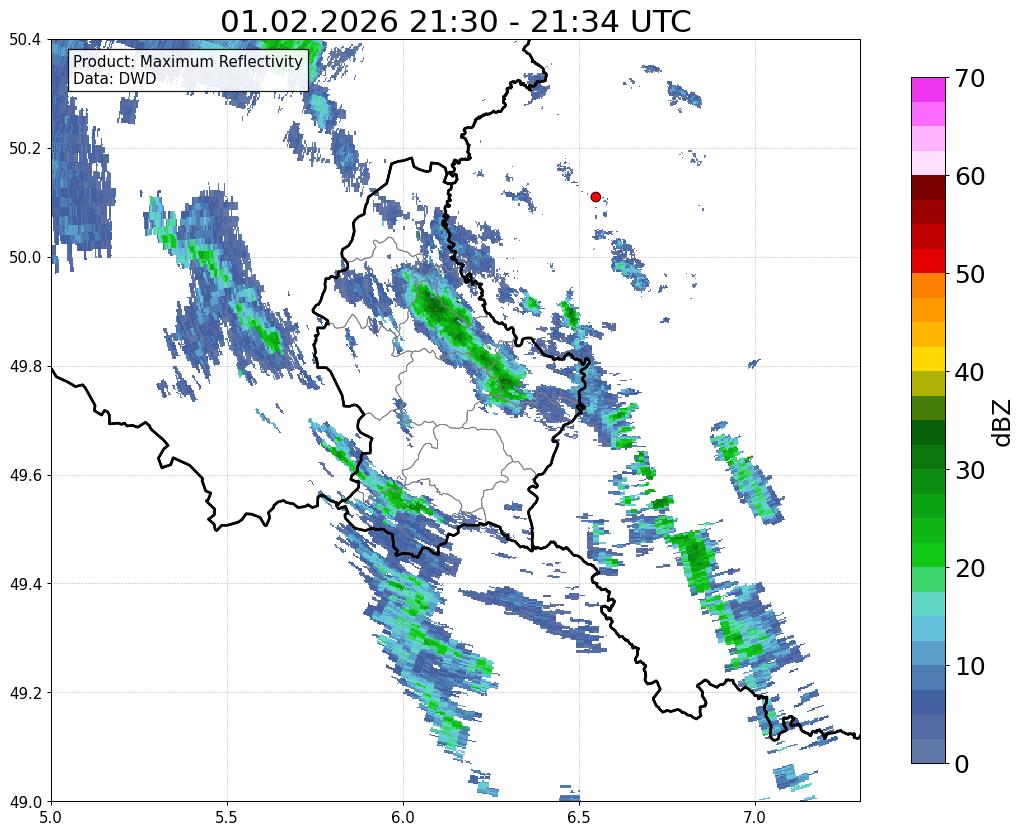Click the colorbar tick label 40

pos(969,372)
